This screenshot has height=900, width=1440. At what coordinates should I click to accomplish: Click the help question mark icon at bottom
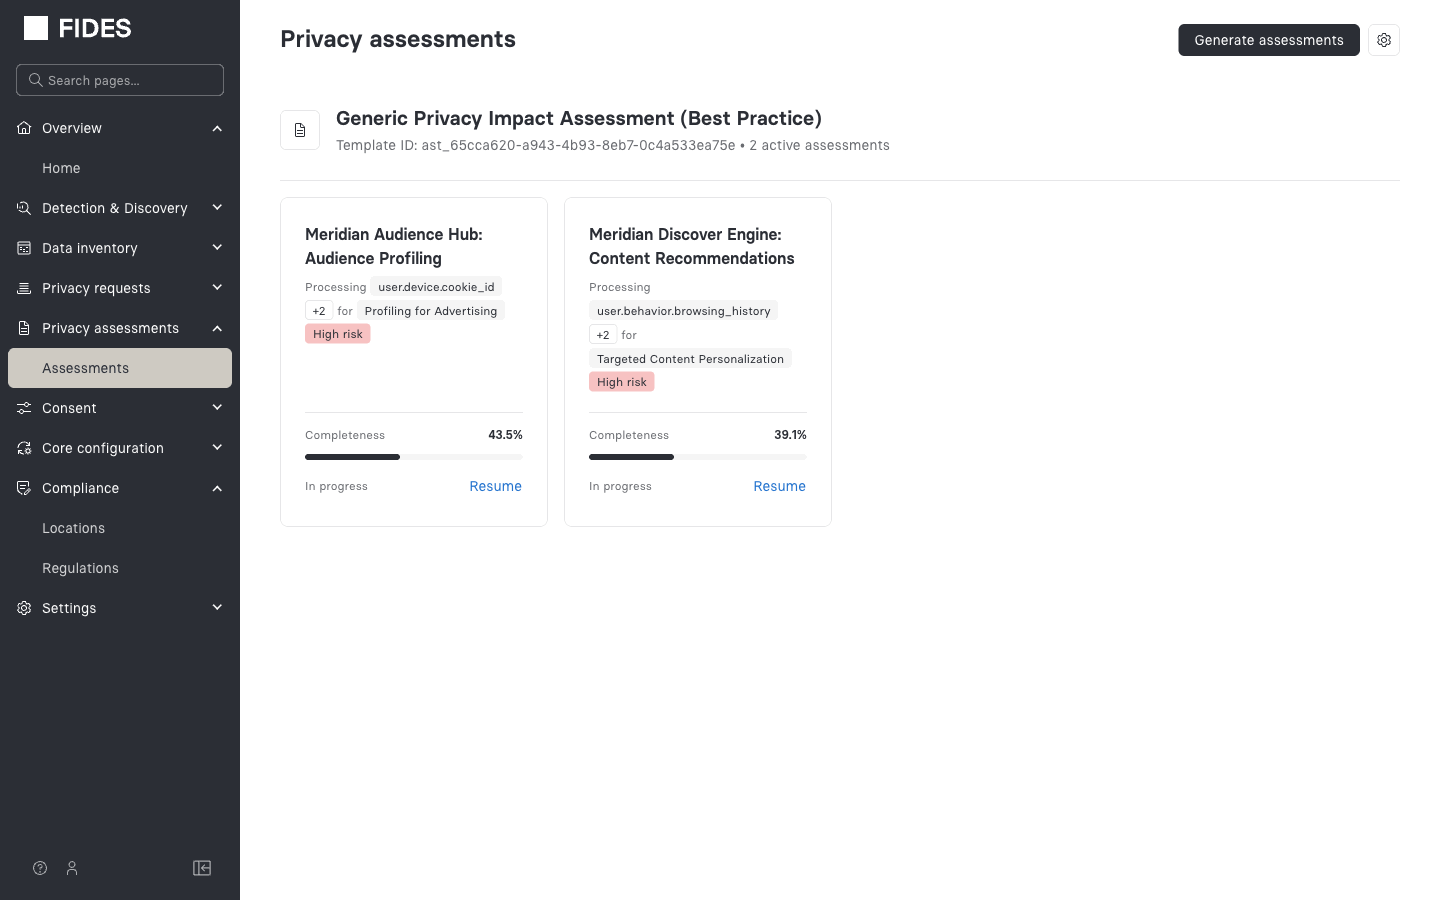point(39,868)
